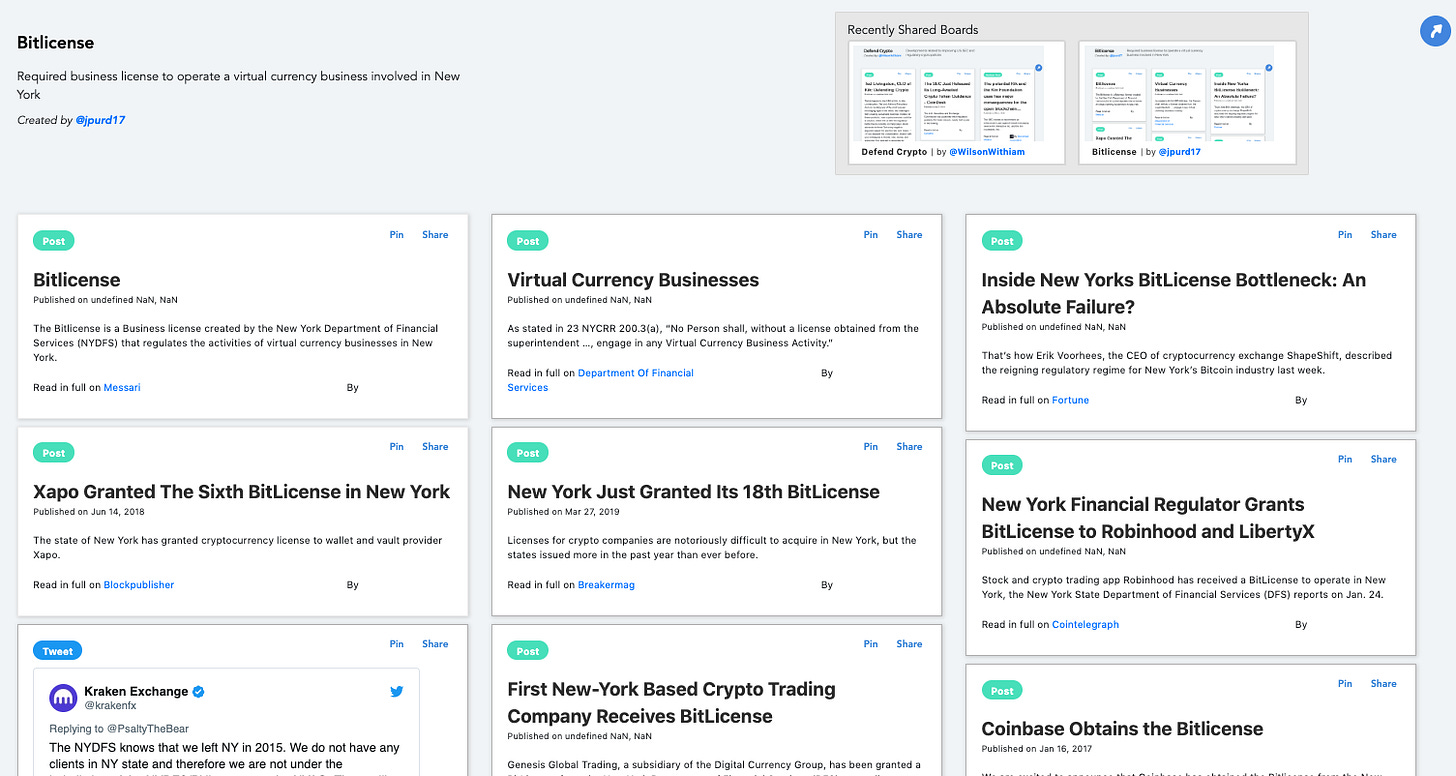The width and height of the screenshot is (1456, 776).
Task: Click the Bitlicense board page heading
Action: point(56,43)
